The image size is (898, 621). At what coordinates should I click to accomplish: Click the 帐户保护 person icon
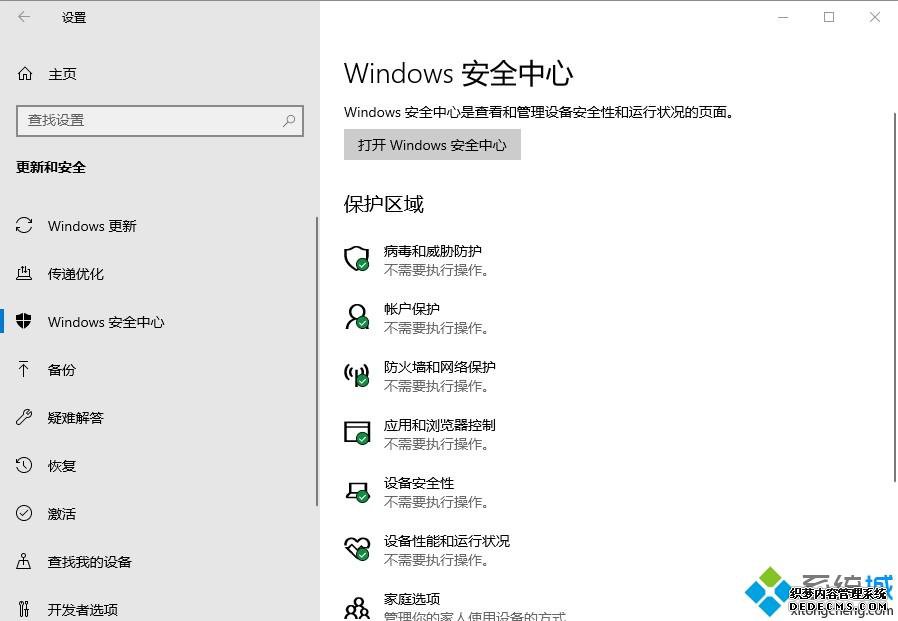pos(357,317)
